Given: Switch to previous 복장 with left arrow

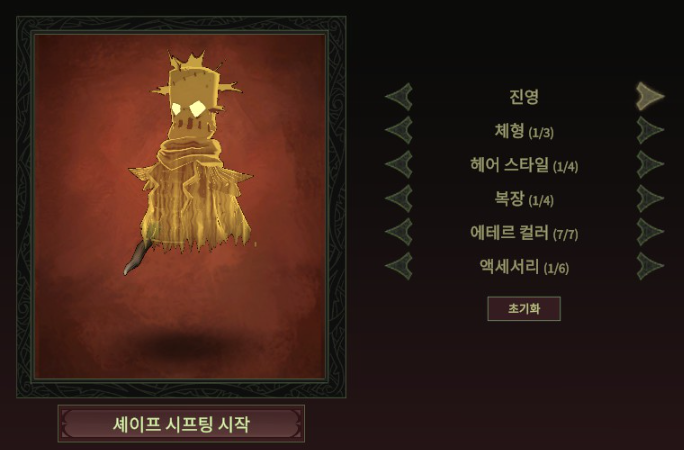Looking at the screenshot, I should [399, 198].
